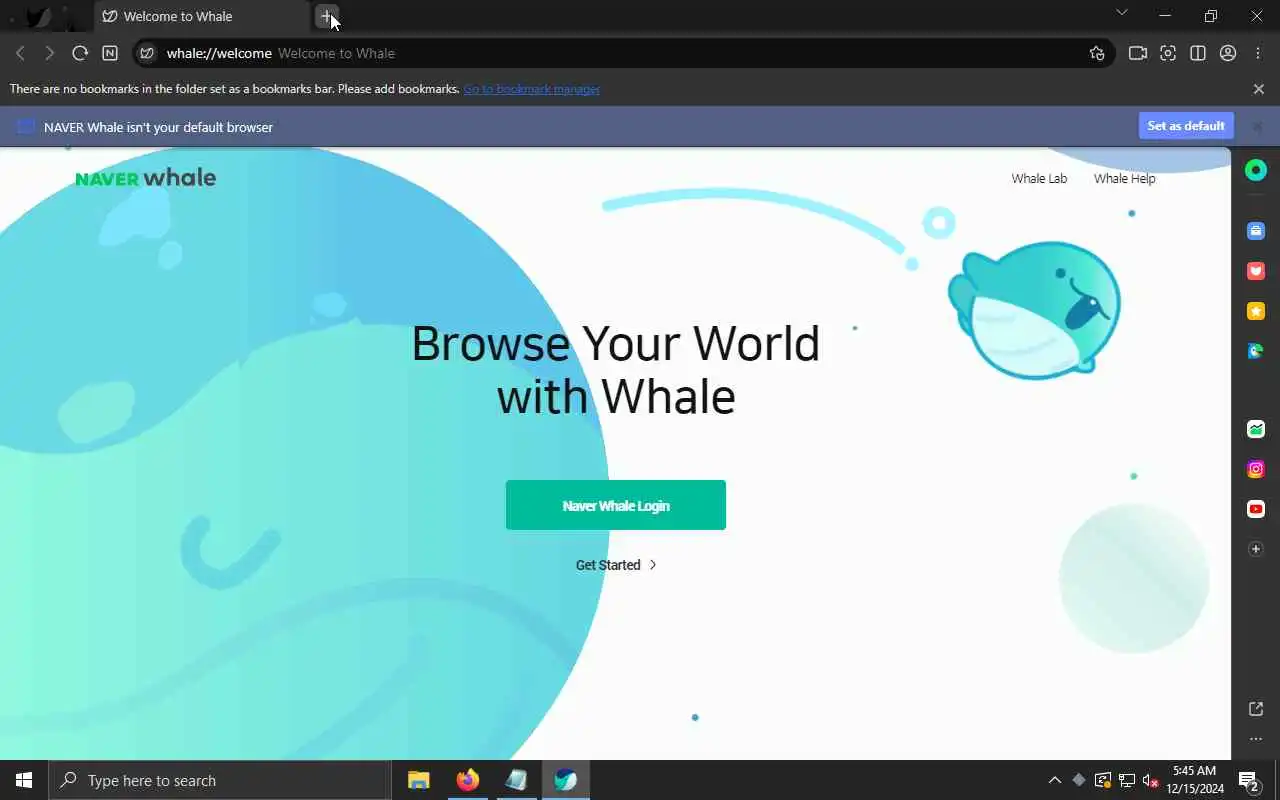Image resolution: width=1280 pixels, height=800 pixels.
Task: Reload the current page
Action: click(80, 53)
